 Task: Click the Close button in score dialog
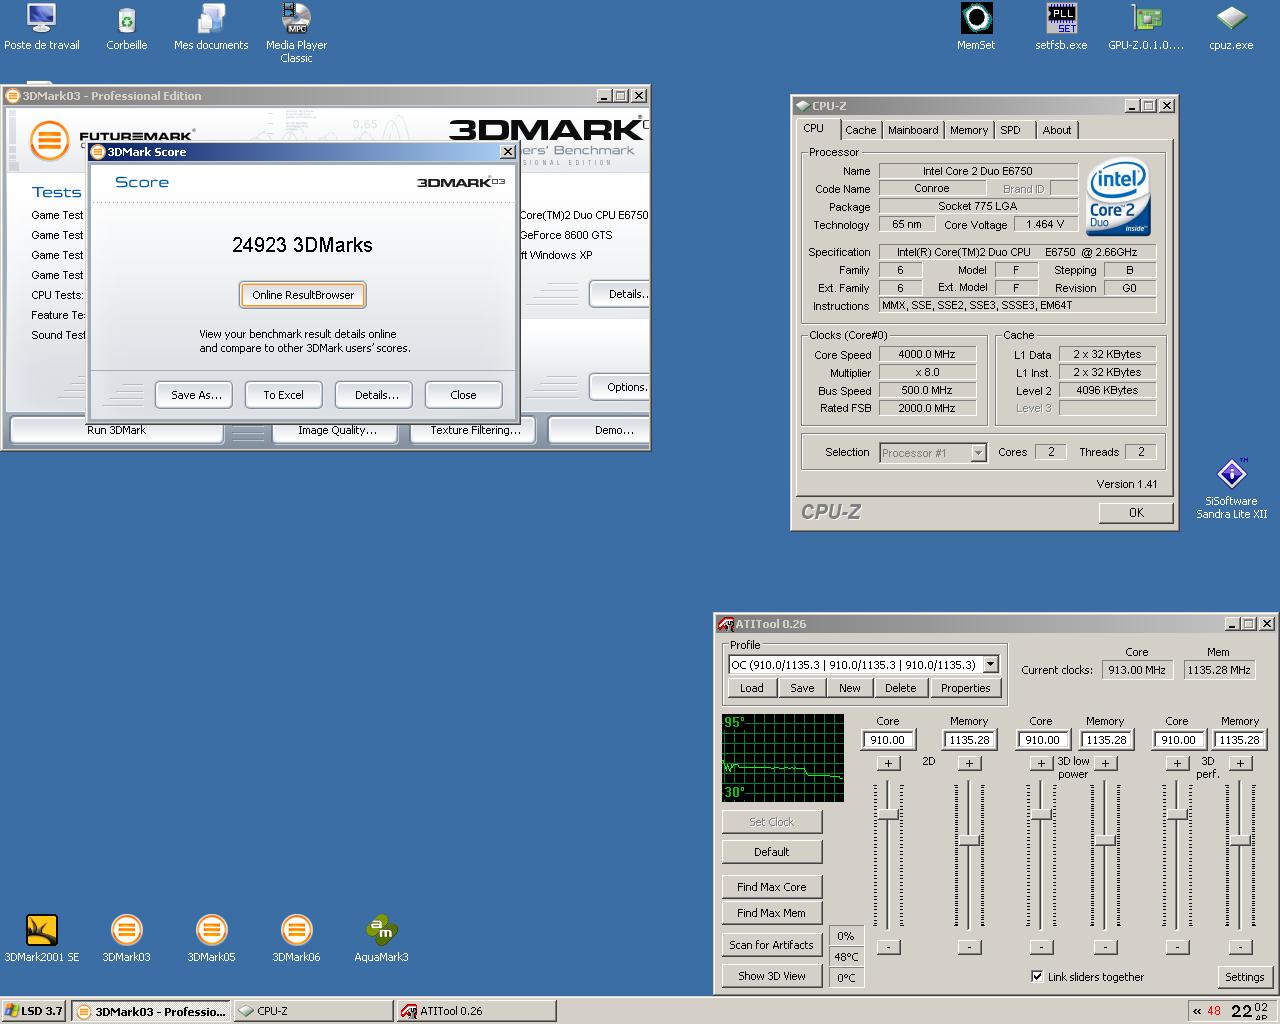pyautogui.click(x=463, y=395)
